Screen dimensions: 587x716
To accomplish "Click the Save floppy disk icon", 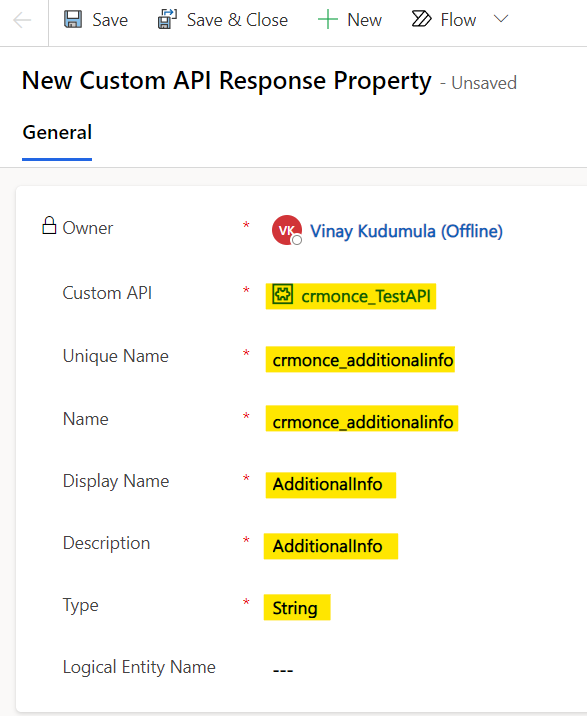I will pos(73,20).
